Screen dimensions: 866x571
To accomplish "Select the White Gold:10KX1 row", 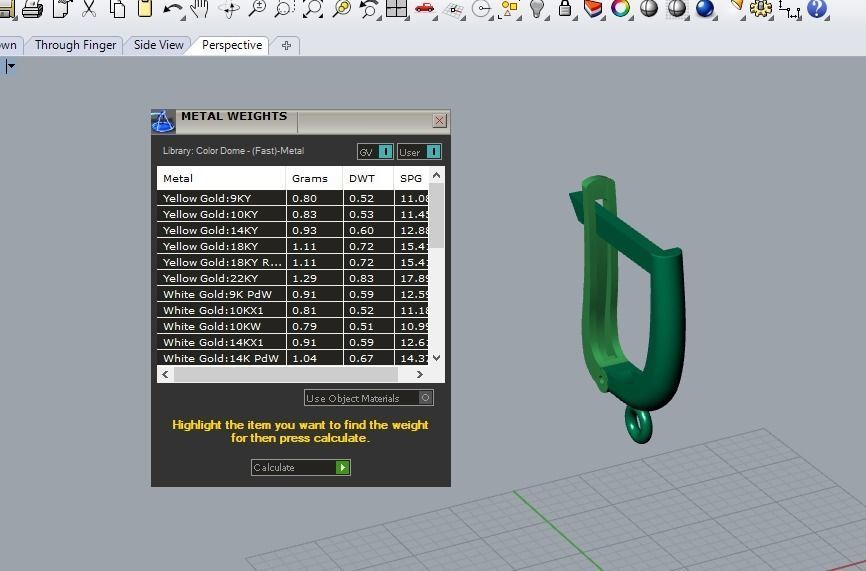I will [293, 310].
